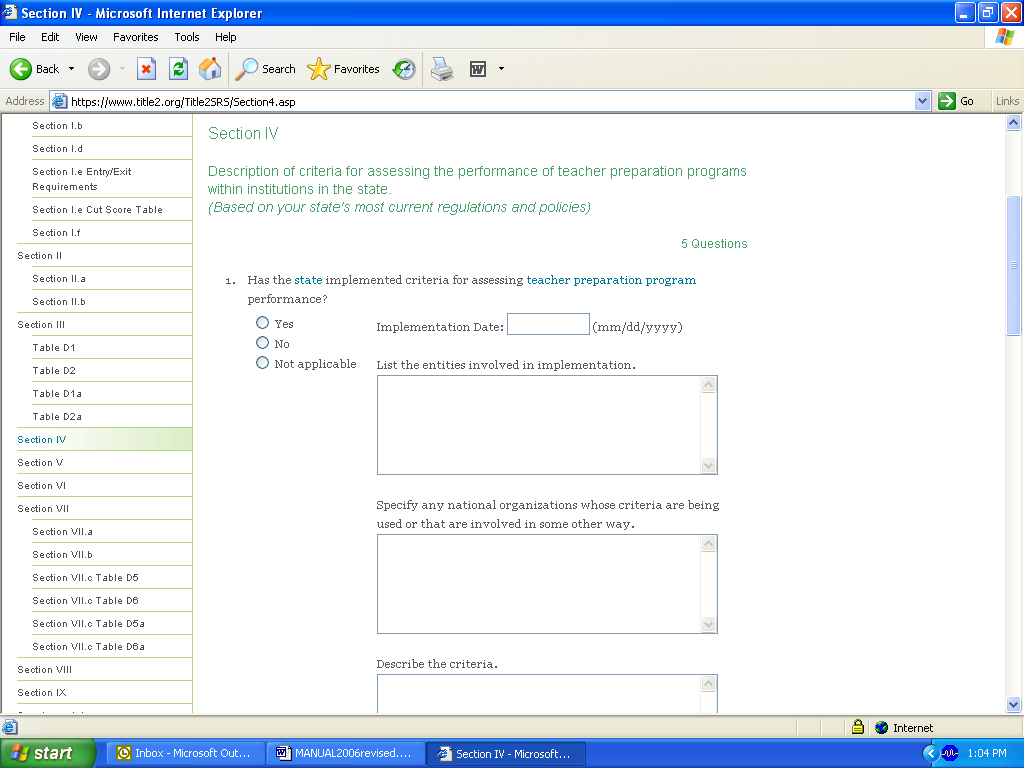Screen dimensions: 1024x768
Task: Open the History clock icon
Action: [x=404, y=69]
